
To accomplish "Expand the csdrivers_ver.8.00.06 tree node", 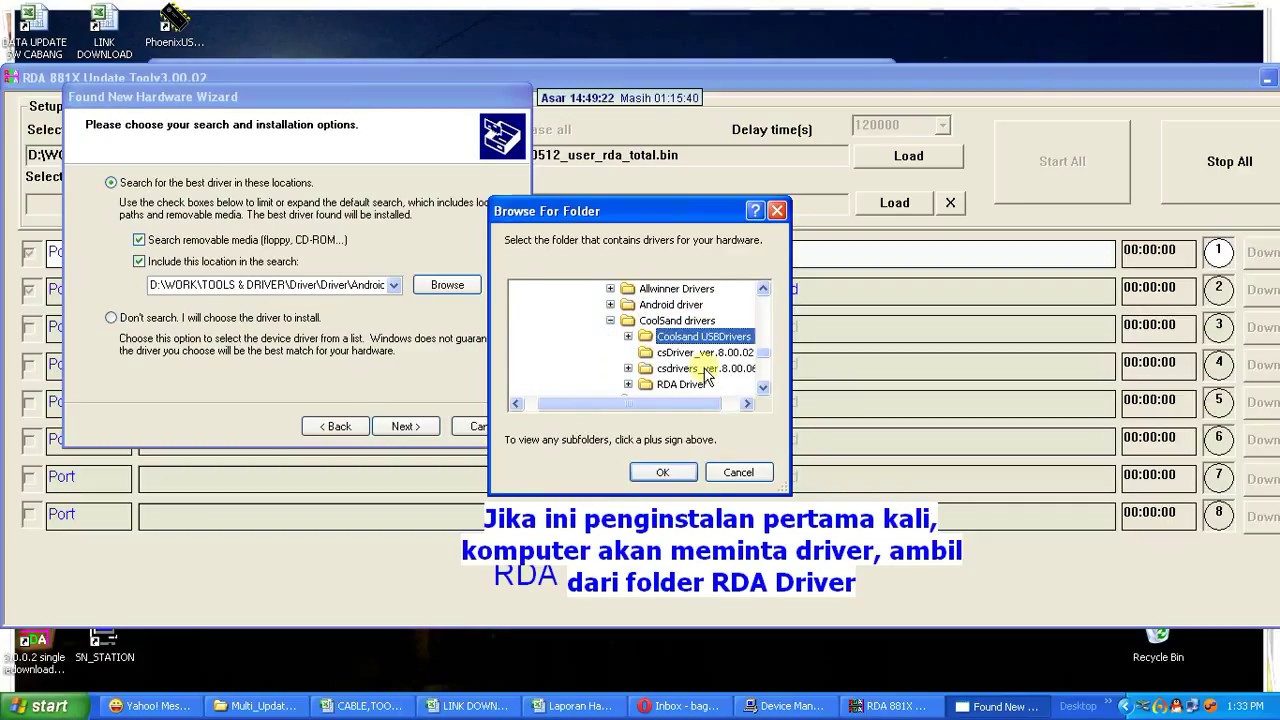I will point(628,369).
